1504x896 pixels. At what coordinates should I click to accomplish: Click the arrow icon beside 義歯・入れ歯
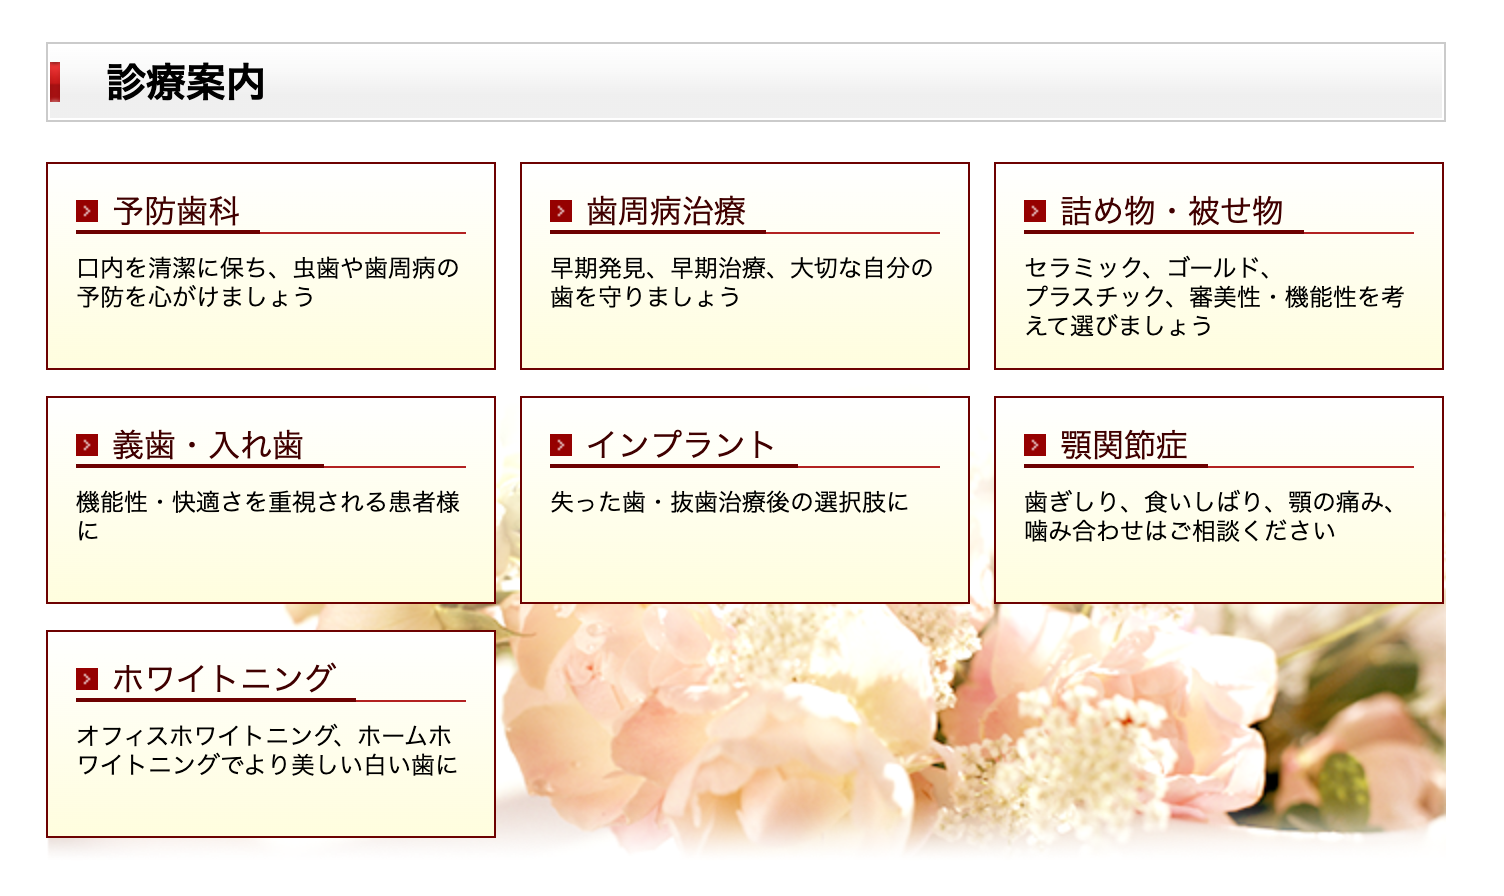(x=87, y=445)
